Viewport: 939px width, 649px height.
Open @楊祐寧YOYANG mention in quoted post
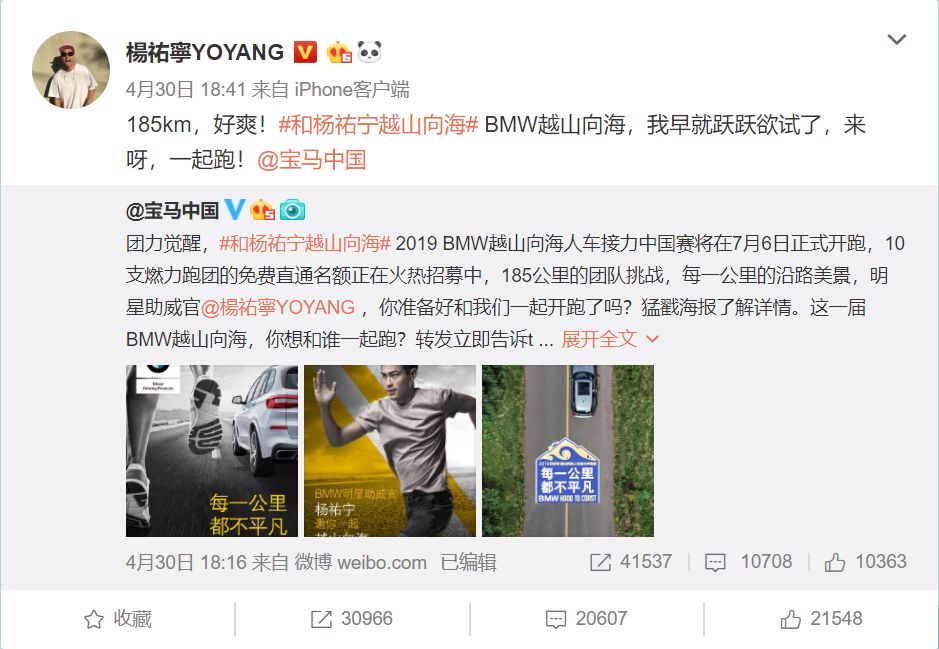point(278,307)
